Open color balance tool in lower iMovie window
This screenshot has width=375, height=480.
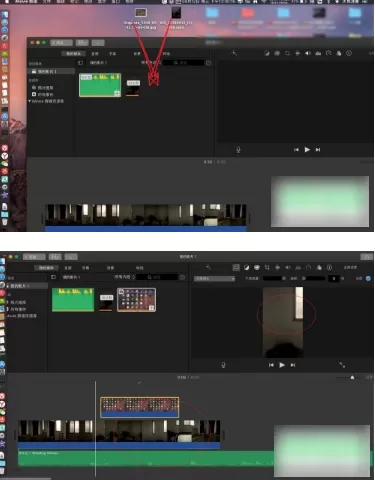(247, 267)
